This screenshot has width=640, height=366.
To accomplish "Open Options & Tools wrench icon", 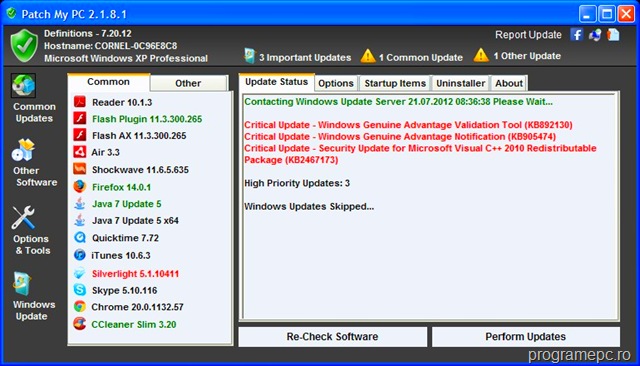I will [x=23, y=217].
